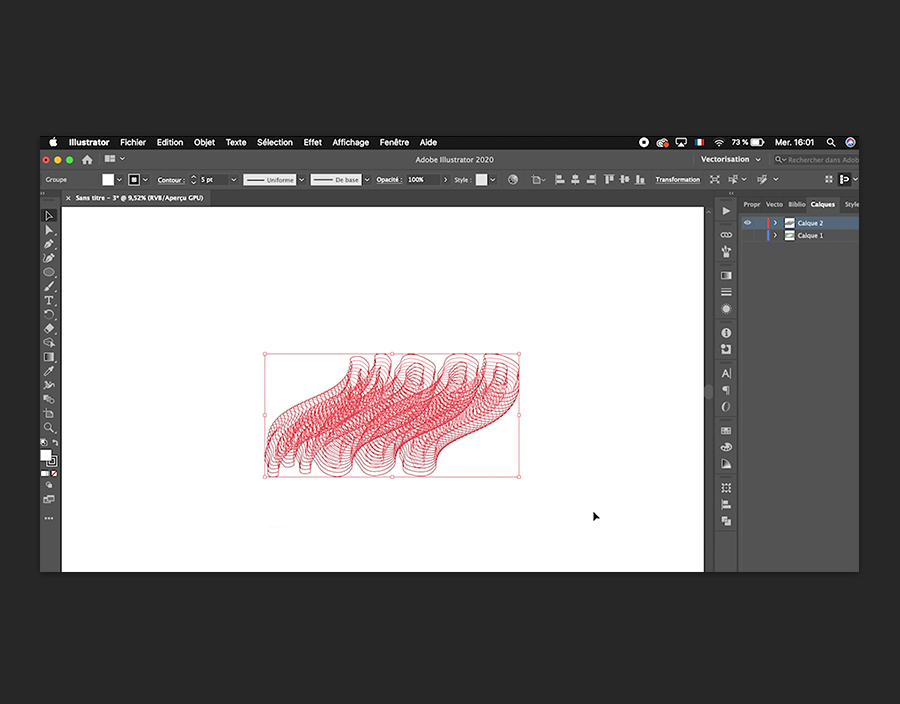Toggle visibility eye of Calque 2
The height and width of the screenshot is (704, 900).
(x=747, y=223)
